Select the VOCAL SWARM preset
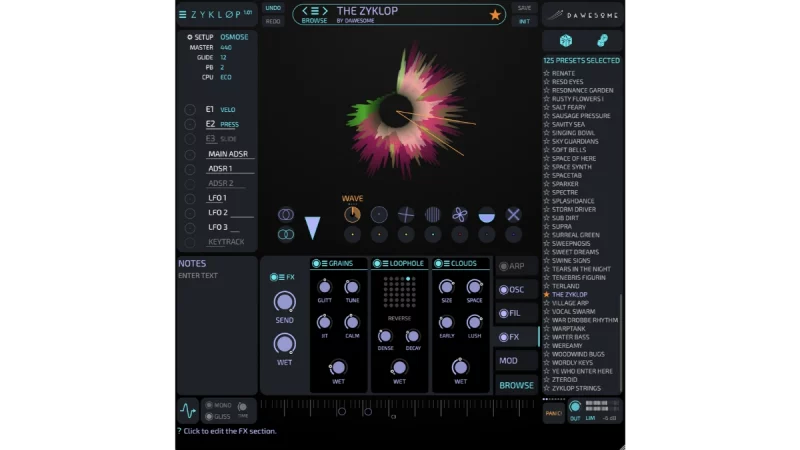Image resolution: width=800 pixels, height=450 pixels. coord(575,311)
